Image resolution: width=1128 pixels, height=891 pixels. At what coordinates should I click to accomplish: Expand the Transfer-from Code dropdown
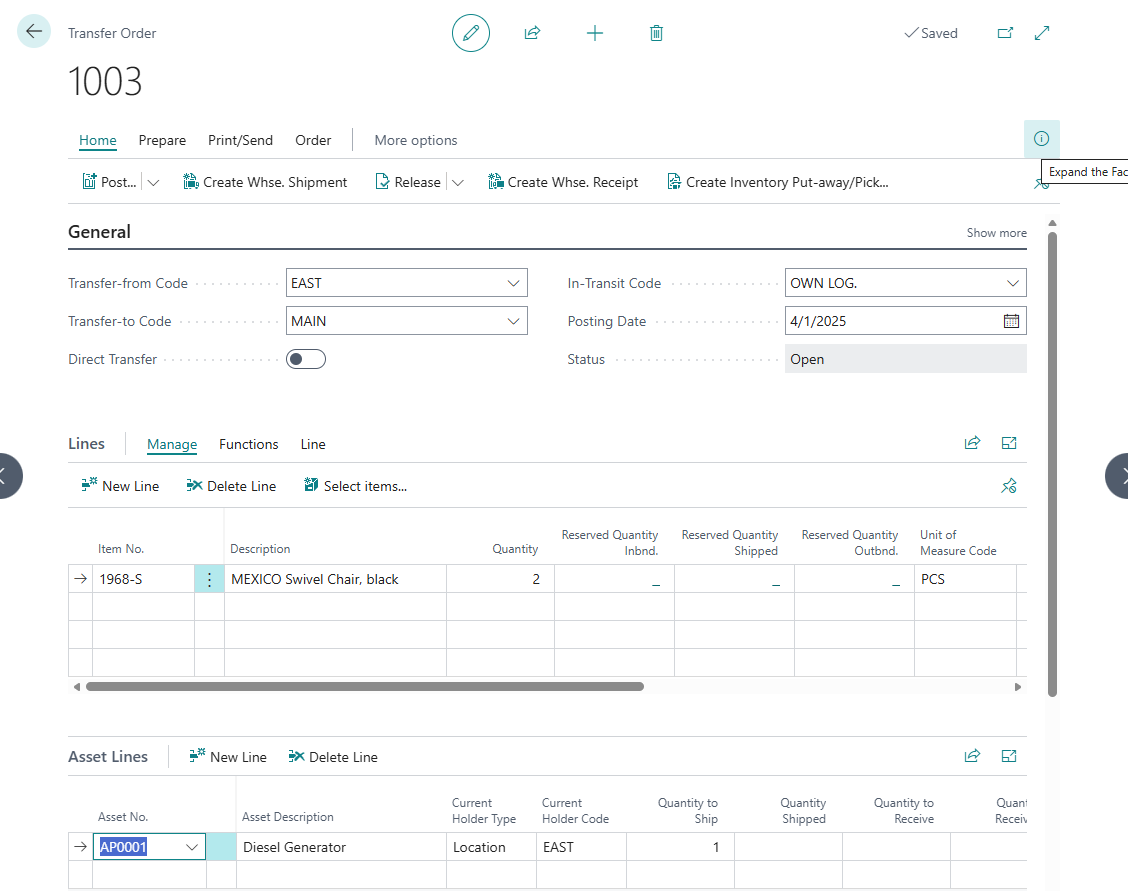tap(514, 283)
